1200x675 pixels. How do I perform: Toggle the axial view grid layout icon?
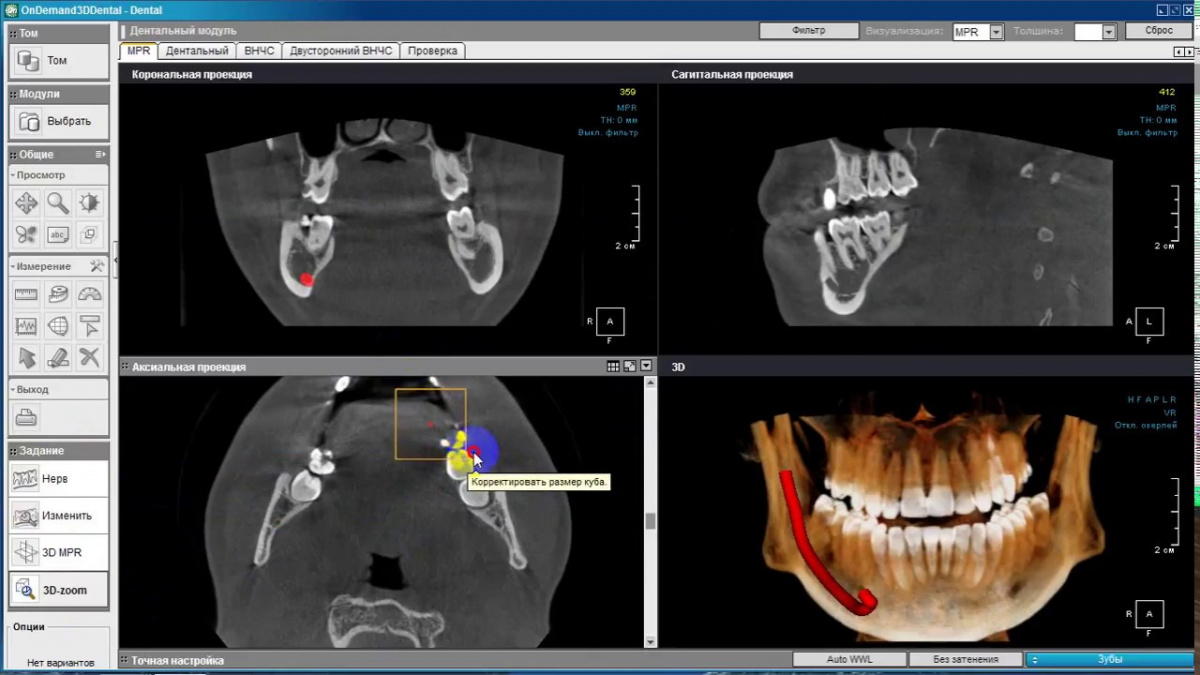pos(613,367)
